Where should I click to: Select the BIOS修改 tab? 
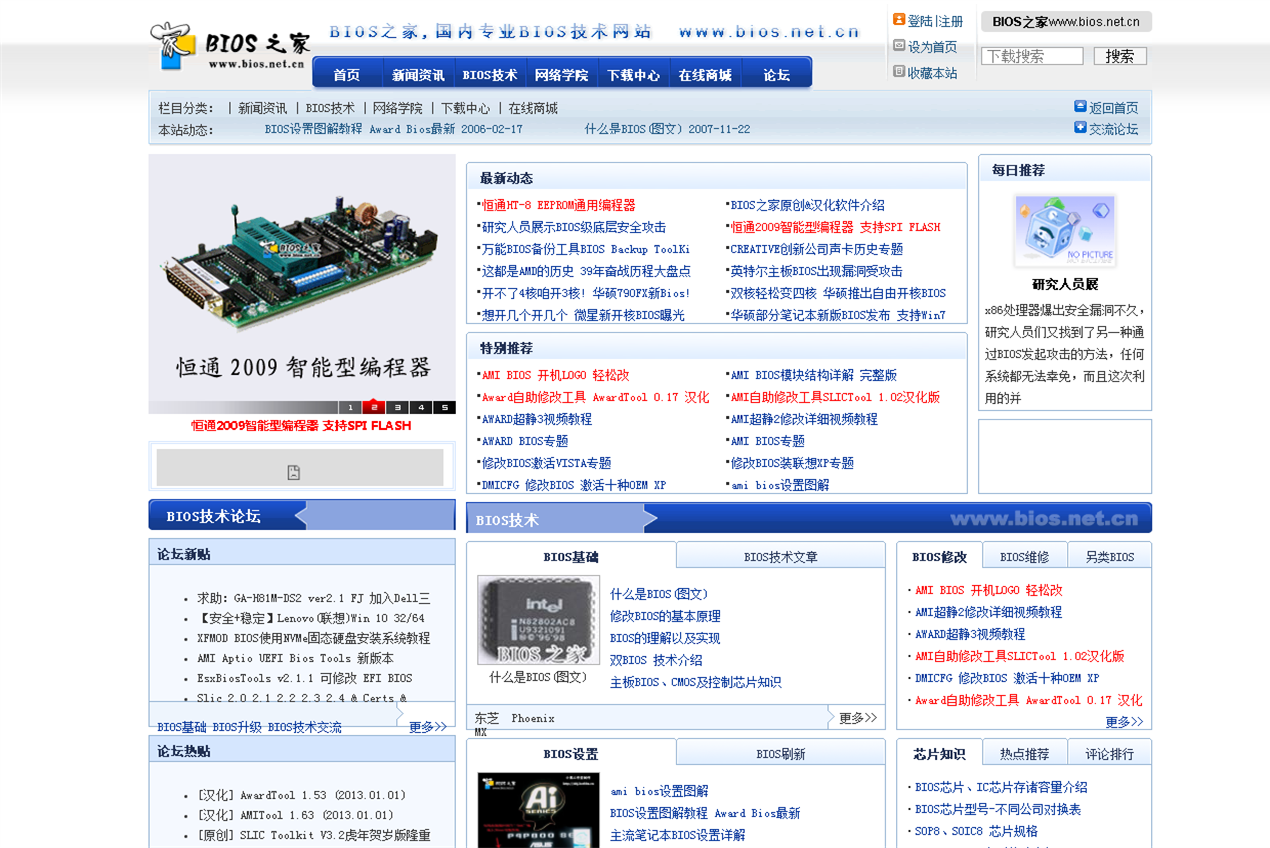click(939, 557)
